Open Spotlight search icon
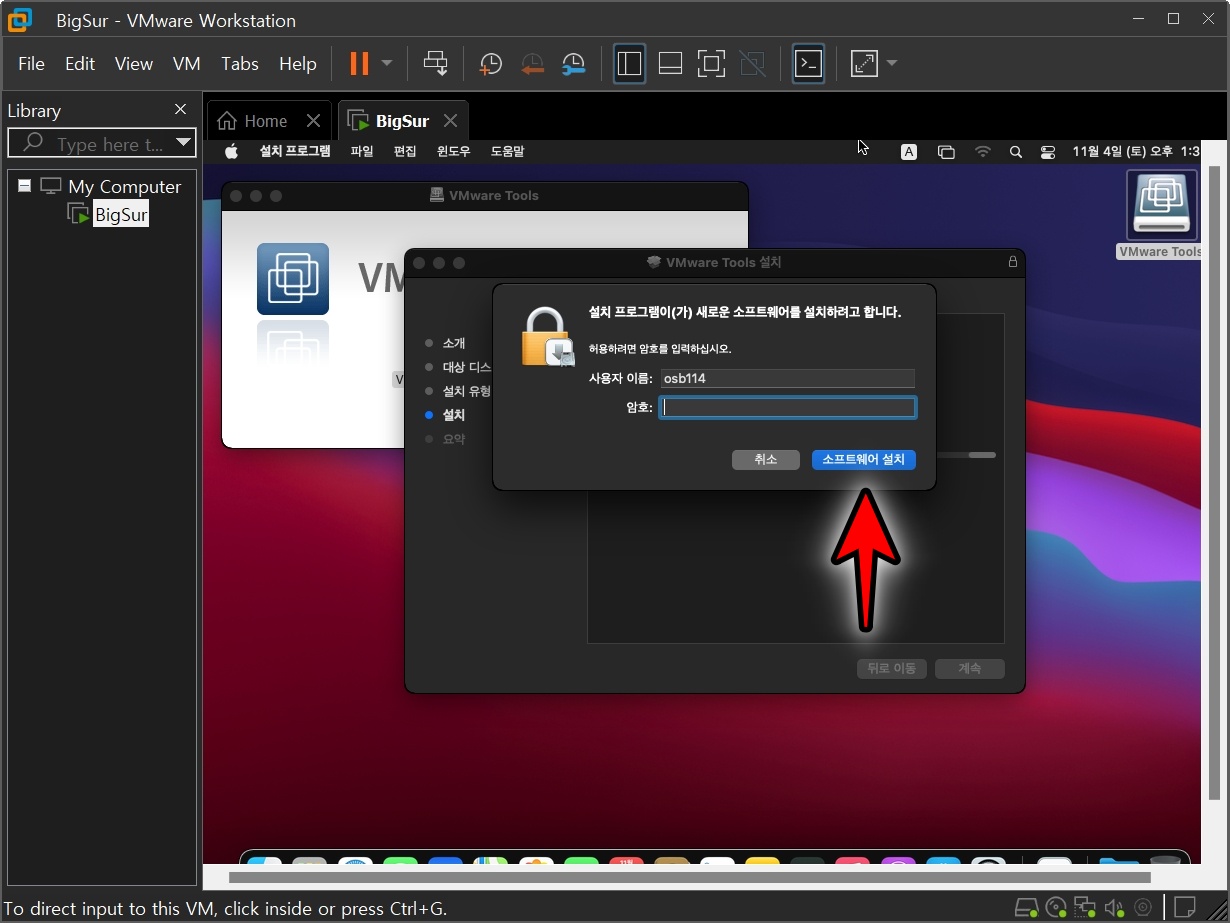Screen dimensions: 1230x923 [1016, 152]
